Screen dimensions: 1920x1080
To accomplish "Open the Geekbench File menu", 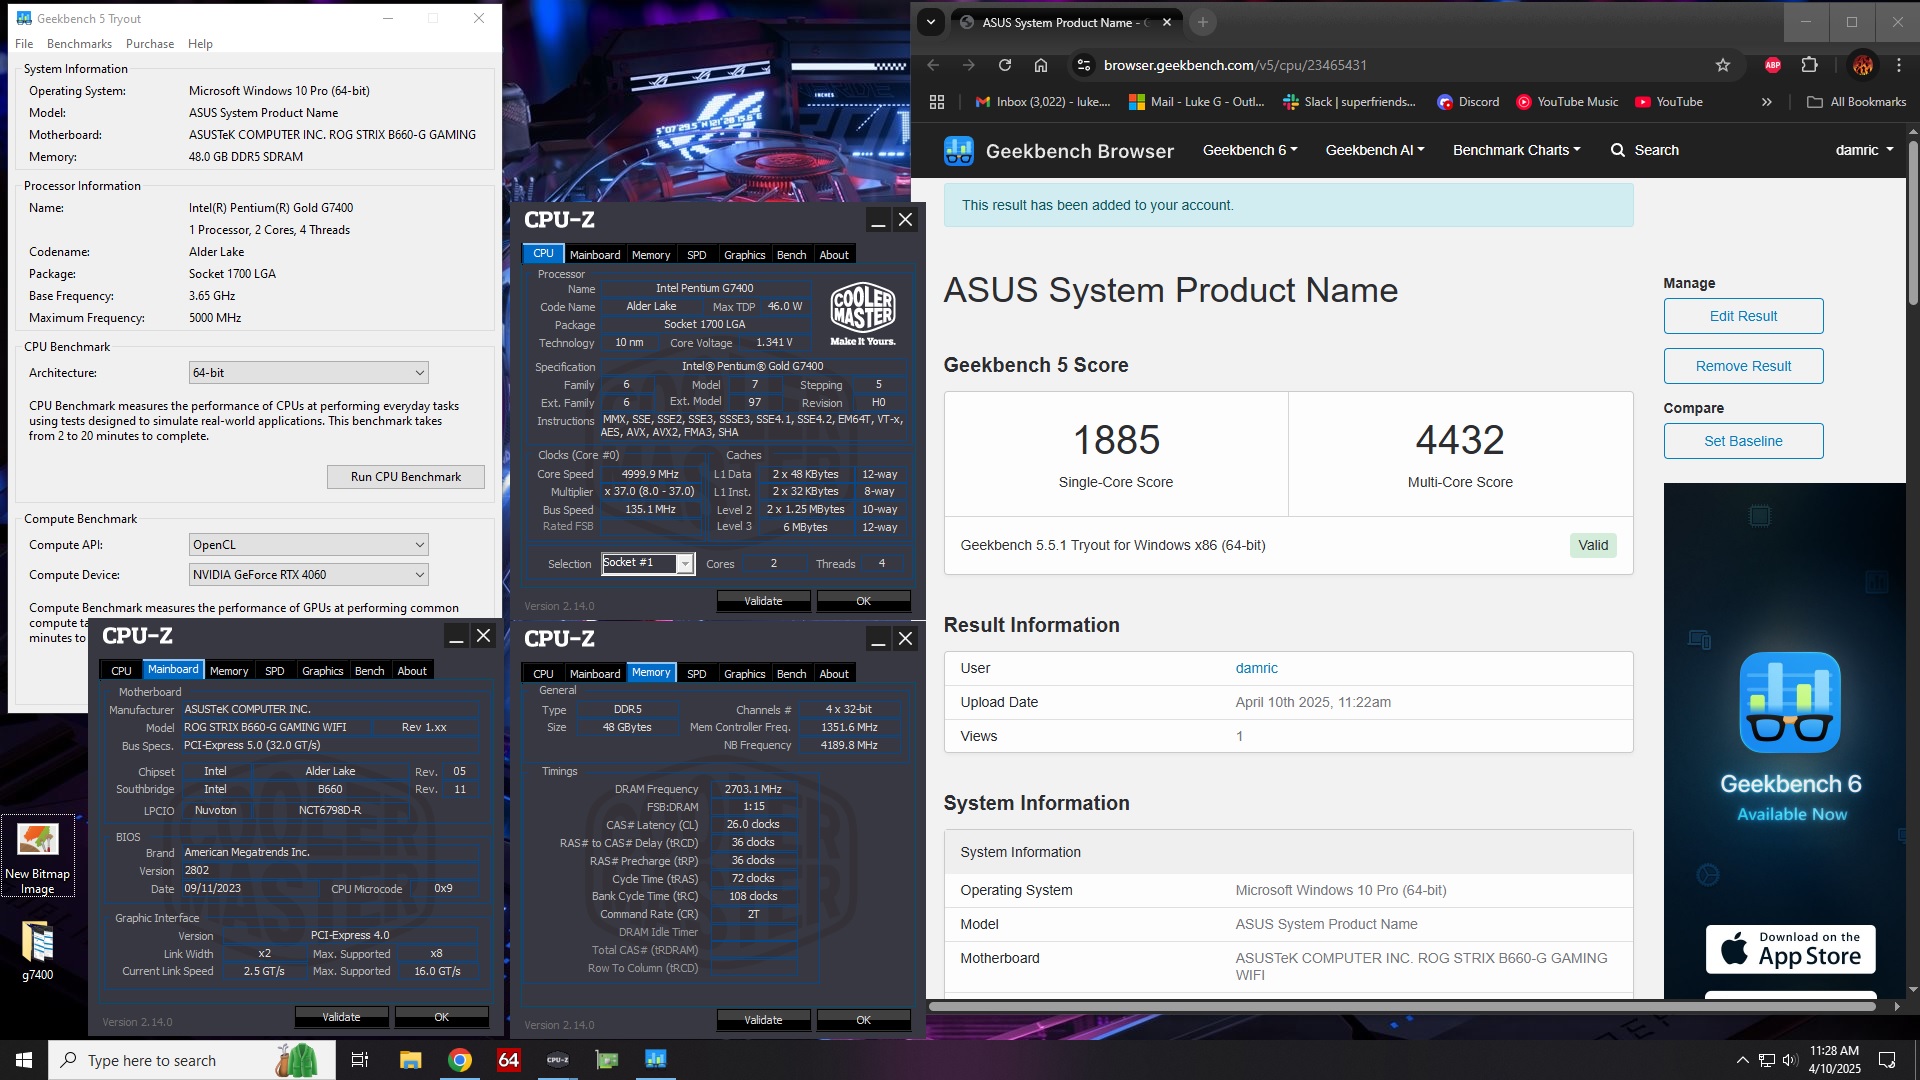I will tap(24, 44).
